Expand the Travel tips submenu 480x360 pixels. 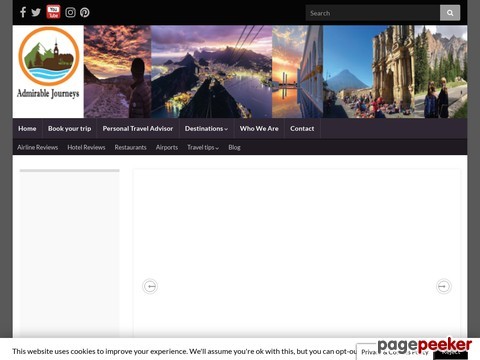pos(203,147)
